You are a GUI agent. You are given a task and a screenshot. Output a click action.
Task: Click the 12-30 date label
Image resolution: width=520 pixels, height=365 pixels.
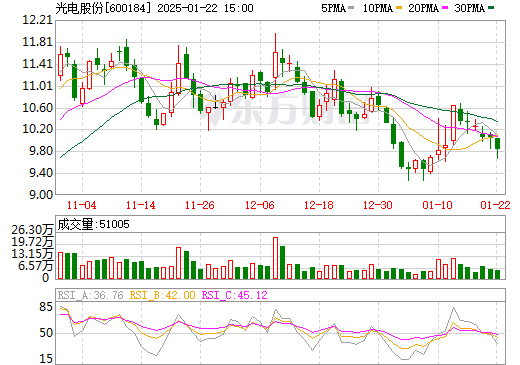pyautogui.click(x=378, y=205)
